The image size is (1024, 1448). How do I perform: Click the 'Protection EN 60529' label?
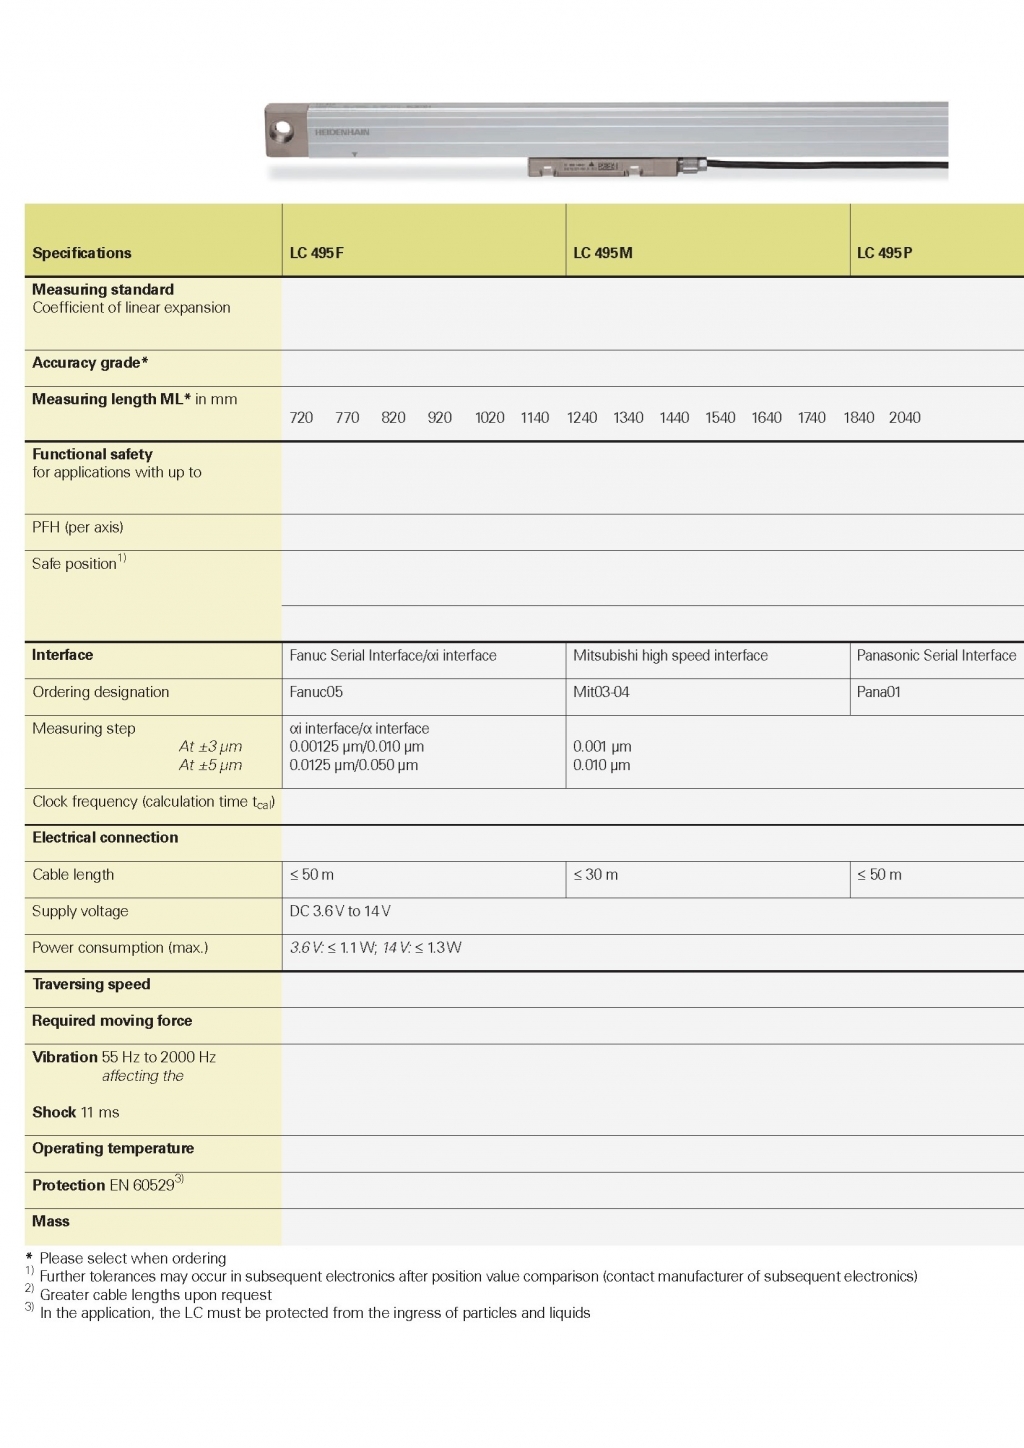point(108,1184)
